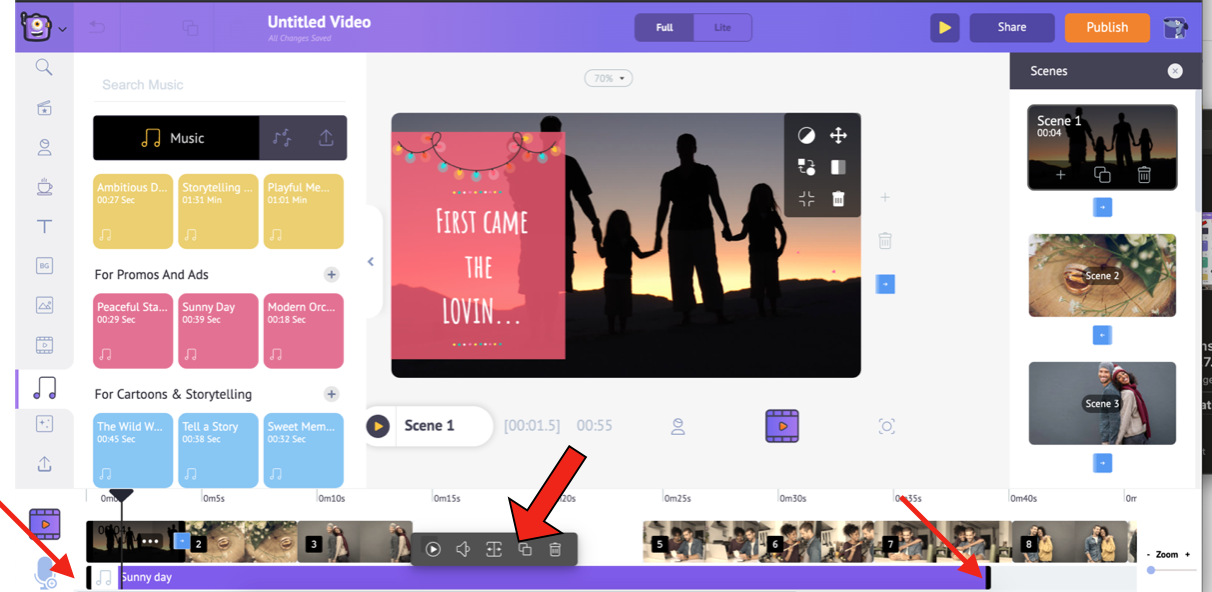Select the Scene 2 thumbnail
The width and height of the screenshot is (1212, 592).
(1102, 275)
